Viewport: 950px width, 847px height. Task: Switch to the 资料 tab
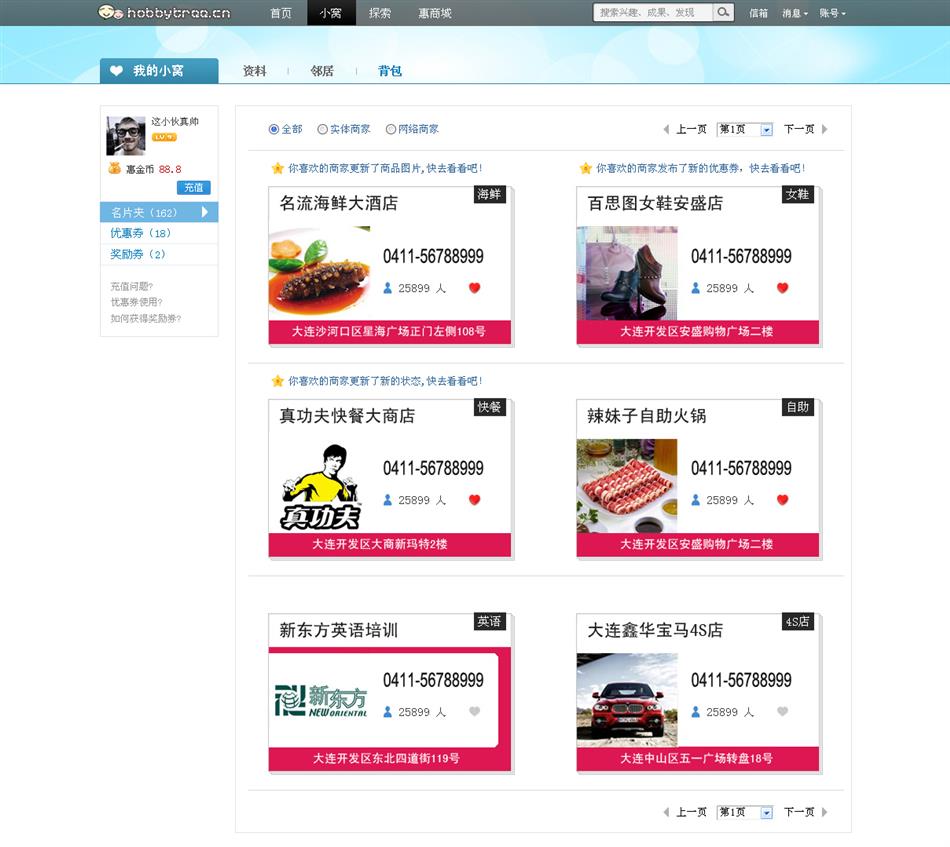click(x=254, y=71)
